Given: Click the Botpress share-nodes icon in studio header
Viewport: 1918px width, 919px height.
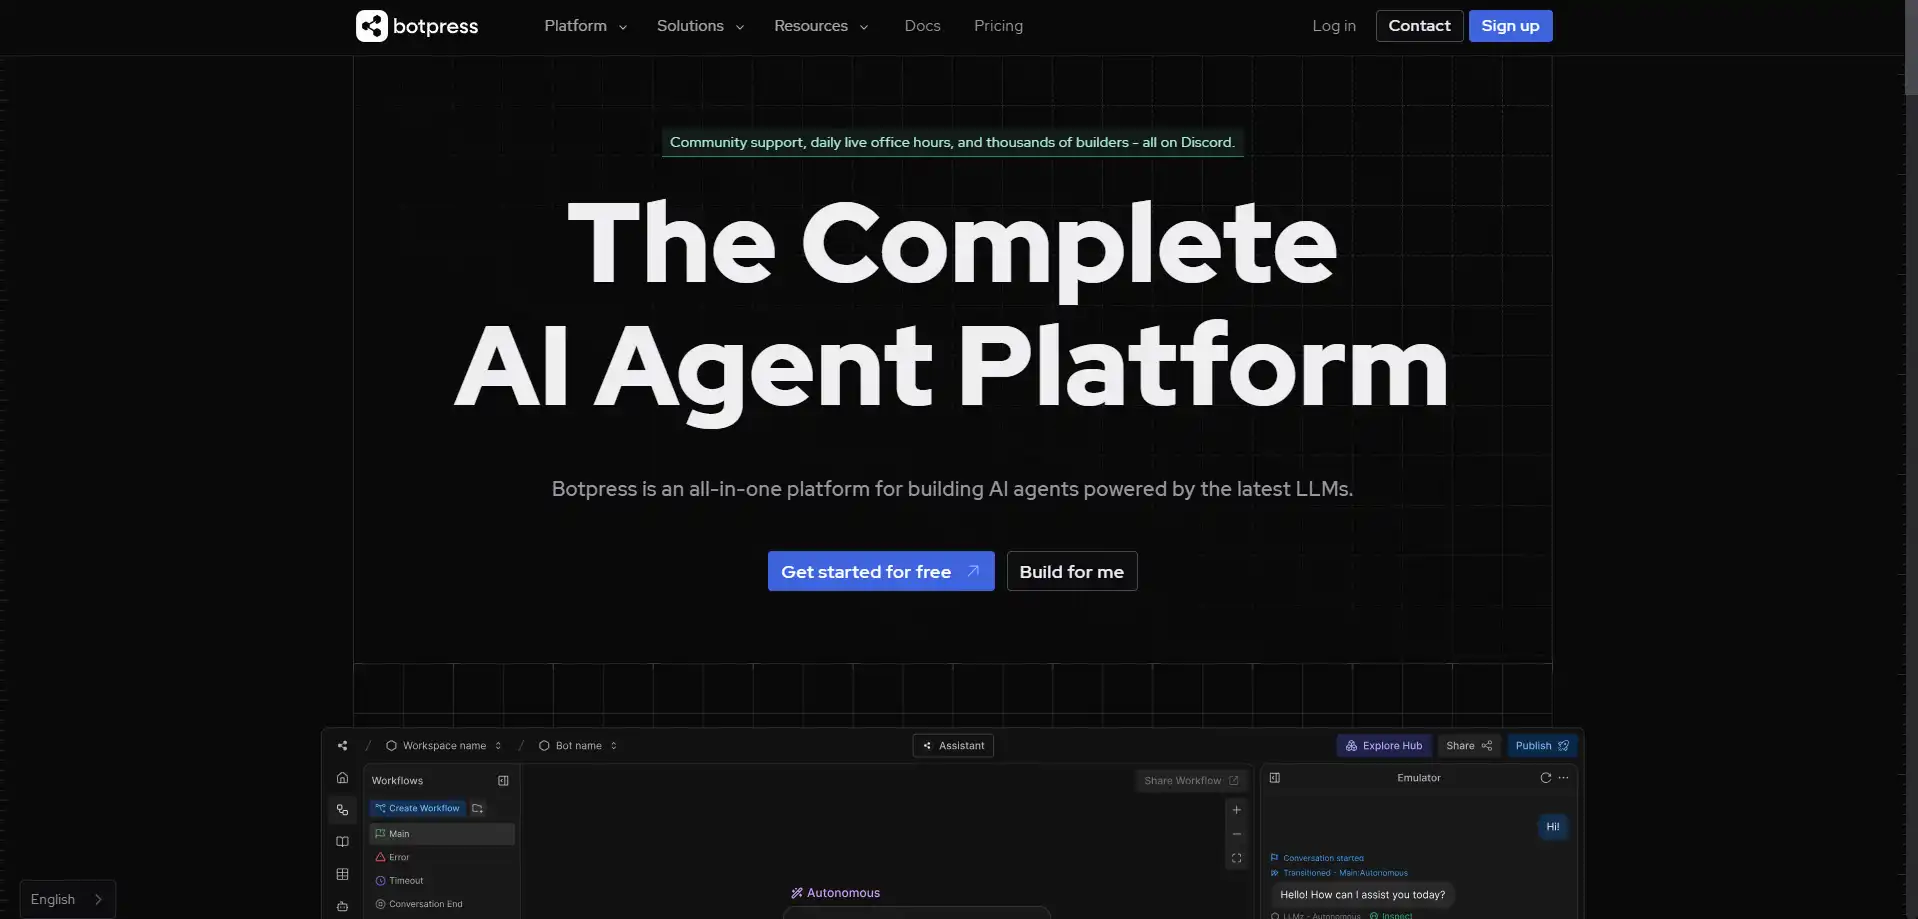Looking at the screenshot, I should pyautogui.click(x=342, y=746).
